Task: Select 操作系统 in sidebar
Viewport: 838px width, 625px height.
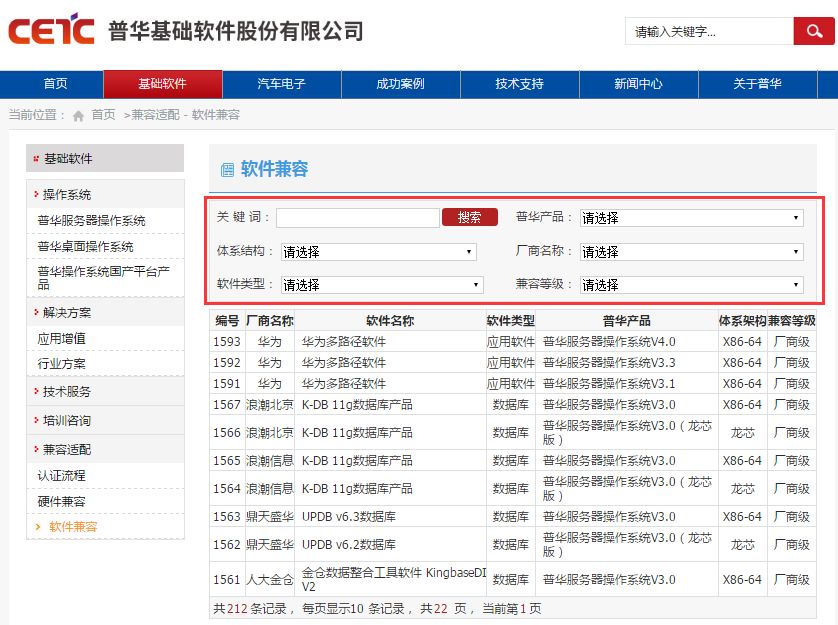Action: point(67,195)
